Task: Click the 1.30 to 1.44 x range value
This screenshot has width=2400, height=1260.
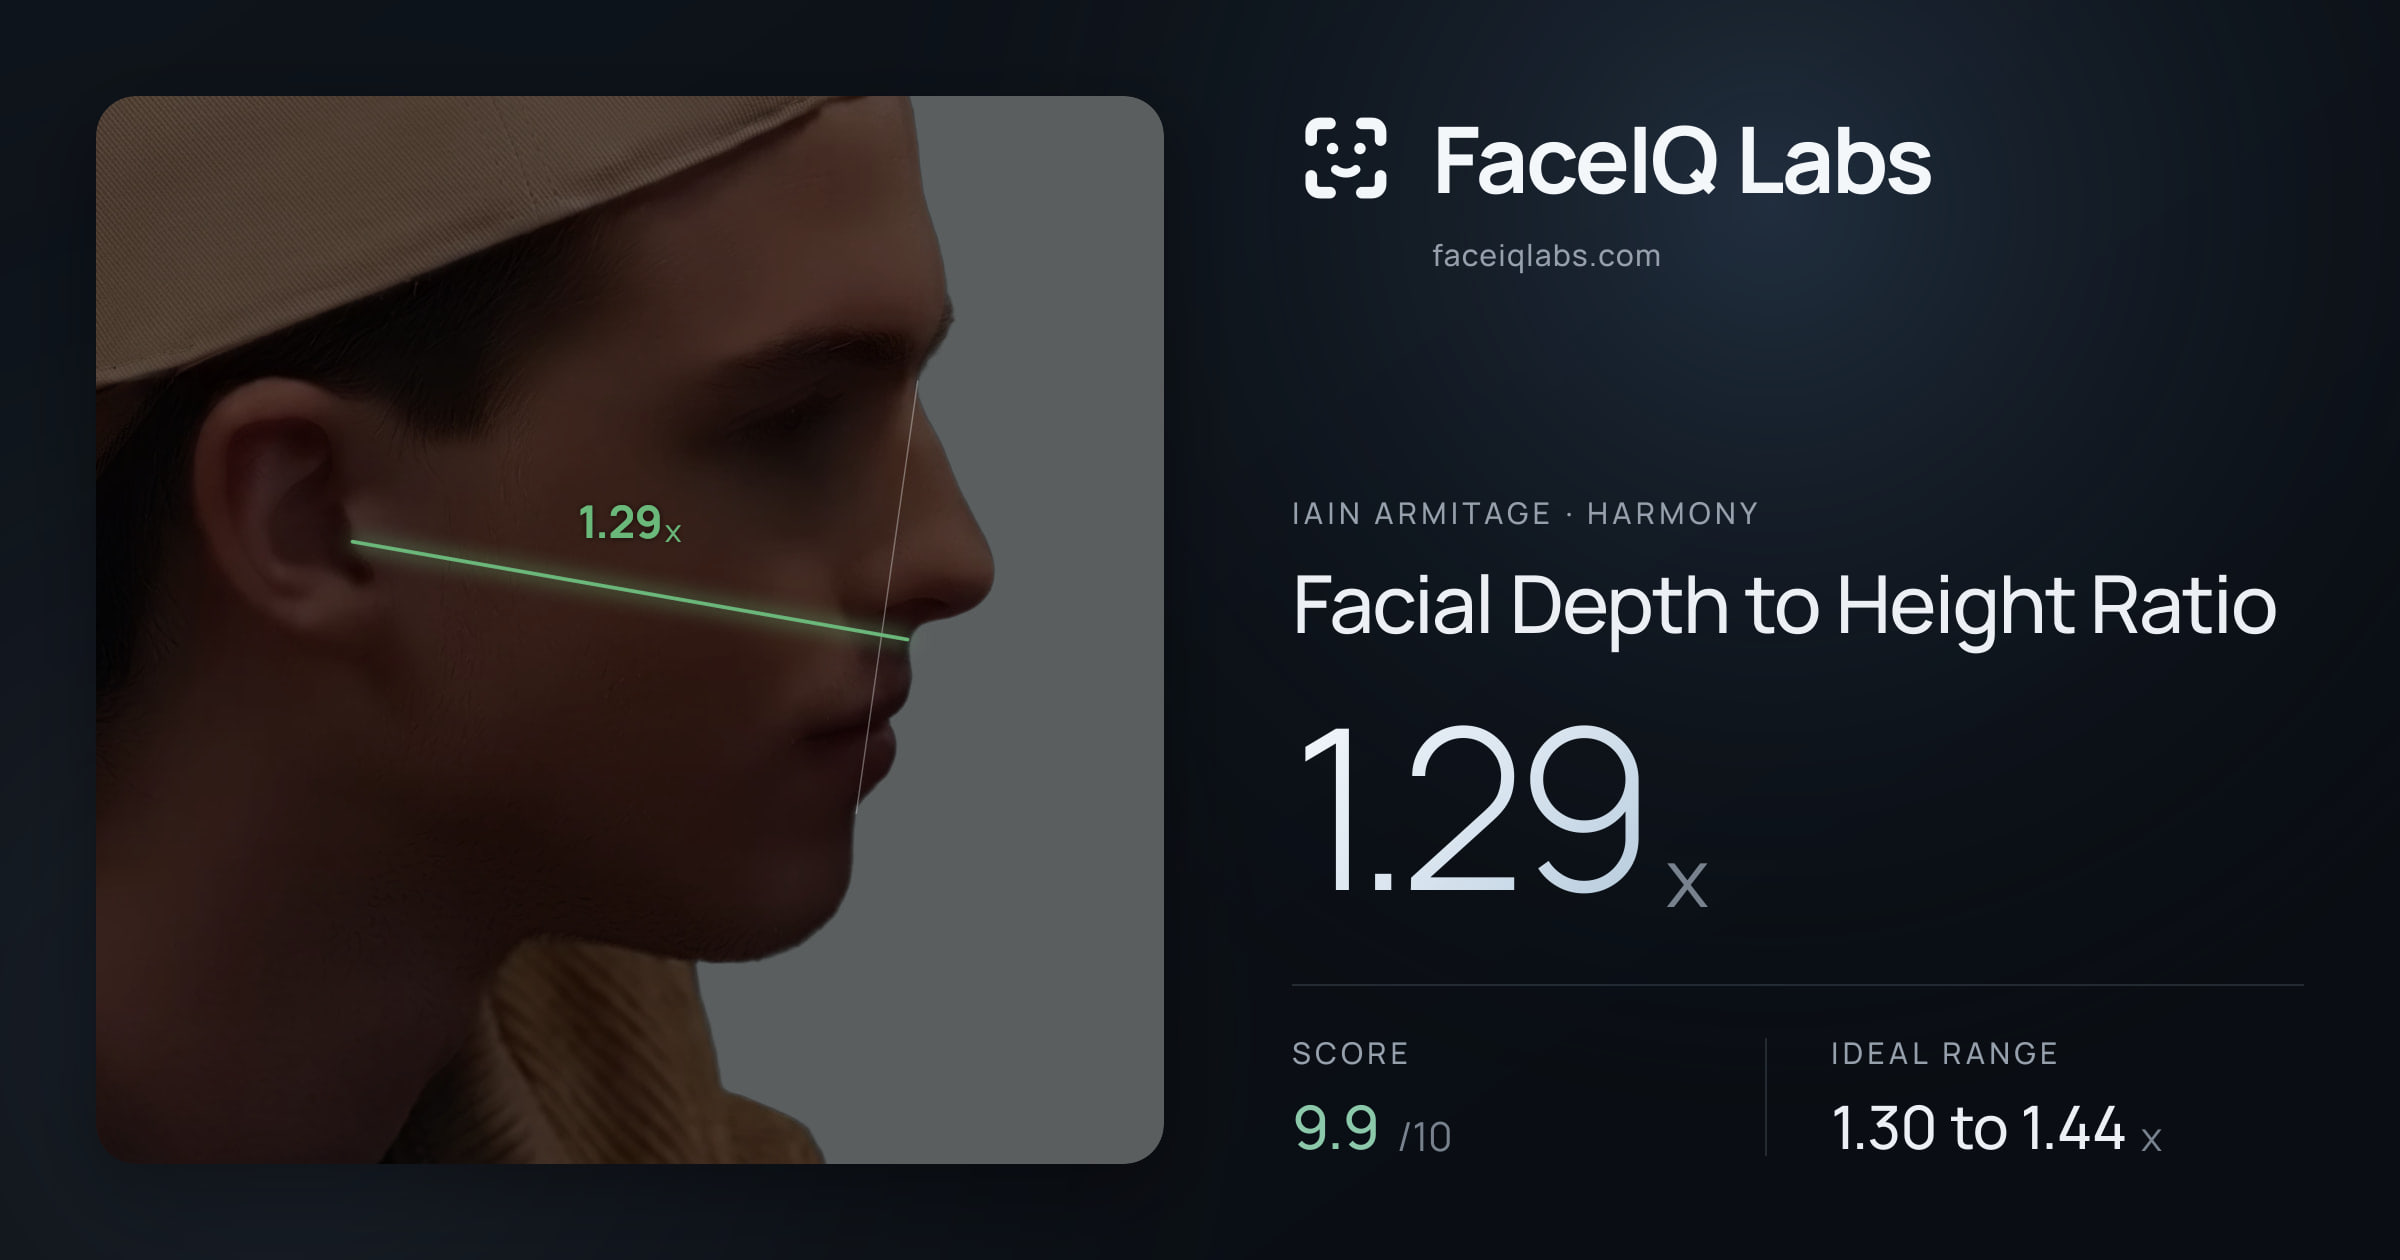Action: (1996, 1129)
